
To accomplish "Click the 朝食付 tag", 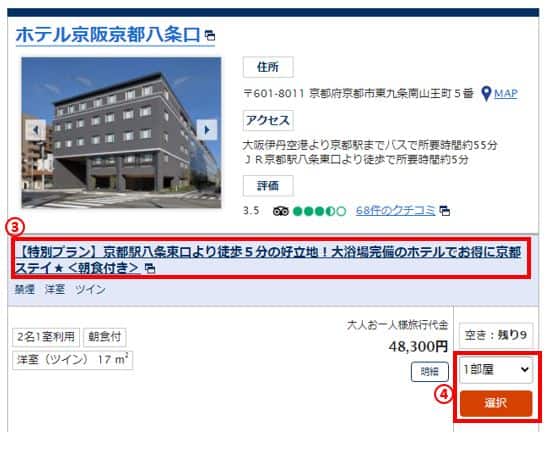I will [x=105, y=337].
